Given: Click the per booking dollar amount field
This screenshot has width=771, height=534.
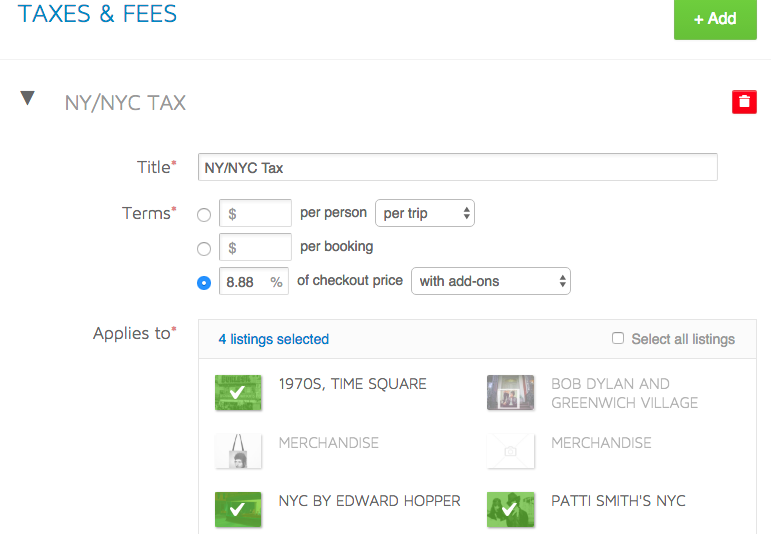Looking at the screenshot, I should [255, 247].
